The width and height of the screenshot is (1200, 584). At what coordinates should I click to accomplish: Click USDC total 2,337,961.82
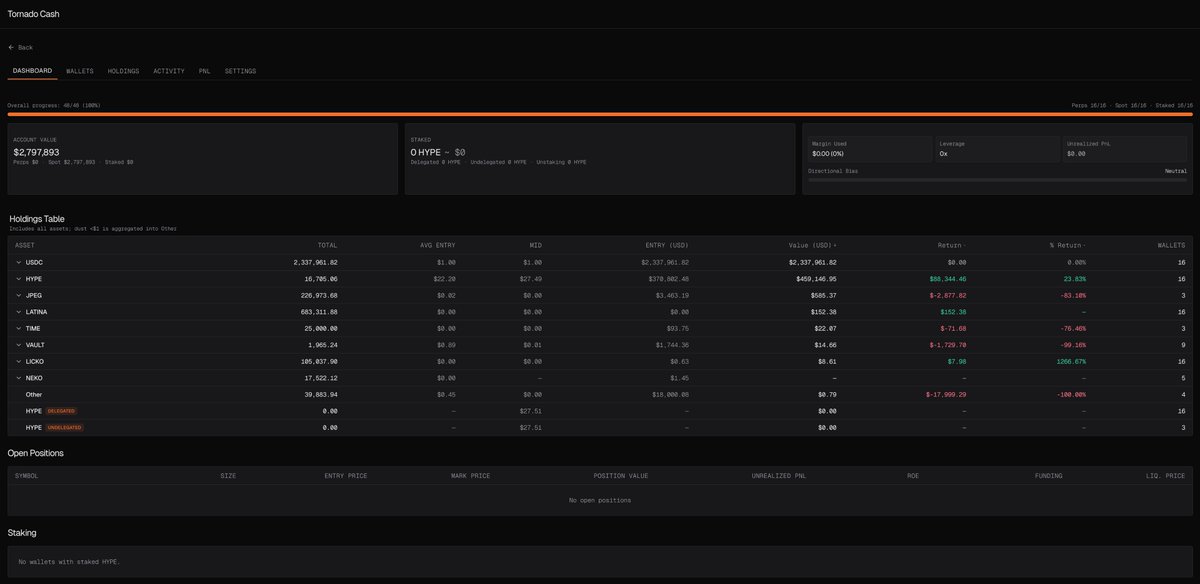(316, 262)
